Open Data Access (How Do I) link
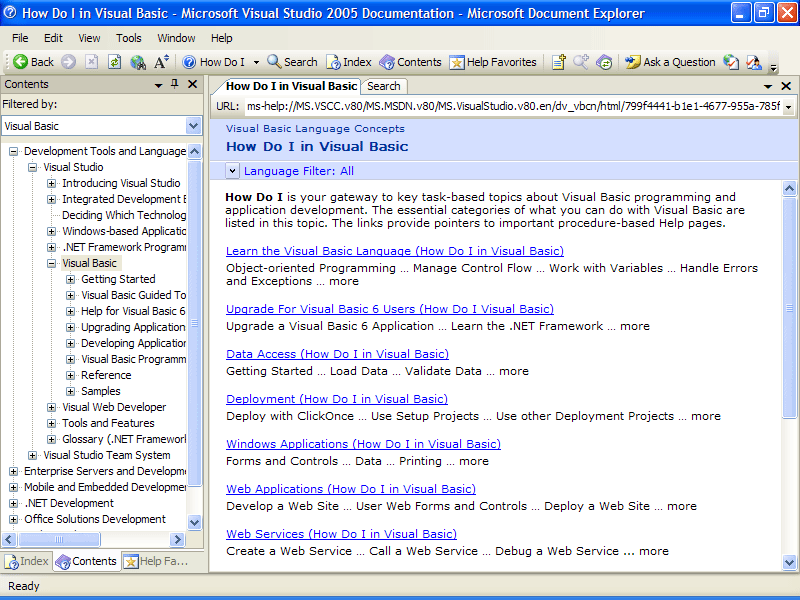The image size is (800, 600). tap(337, 354)
